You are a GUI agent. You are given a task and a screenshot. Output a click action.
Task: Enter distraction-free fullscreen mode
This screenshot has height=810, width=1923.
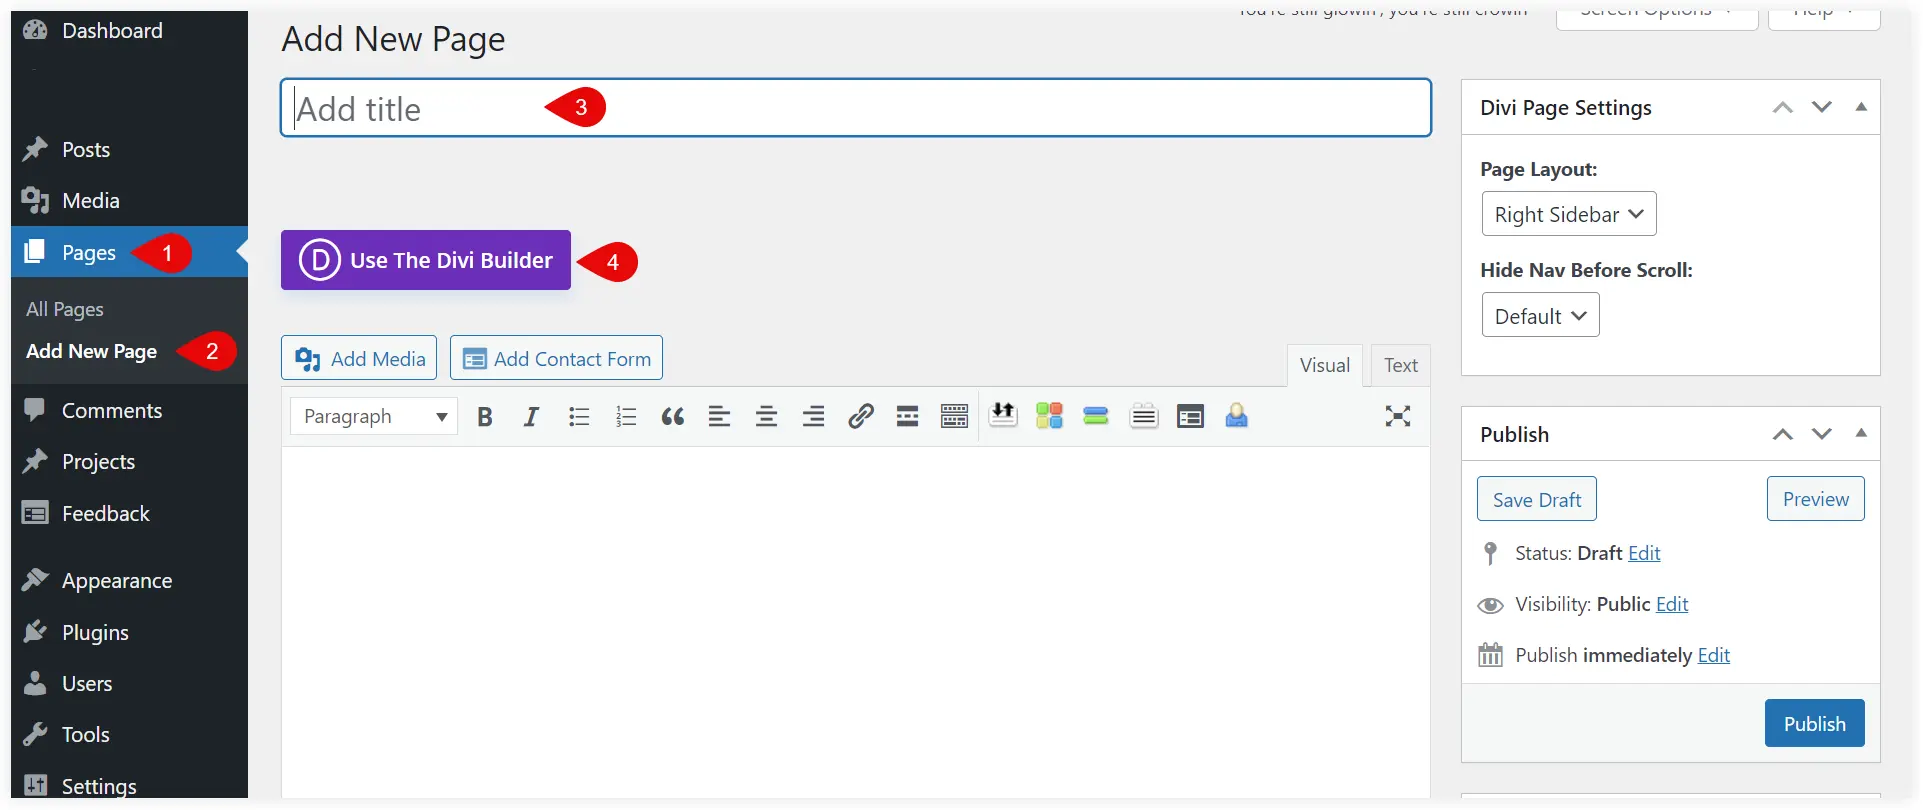tap(1398, 416)
